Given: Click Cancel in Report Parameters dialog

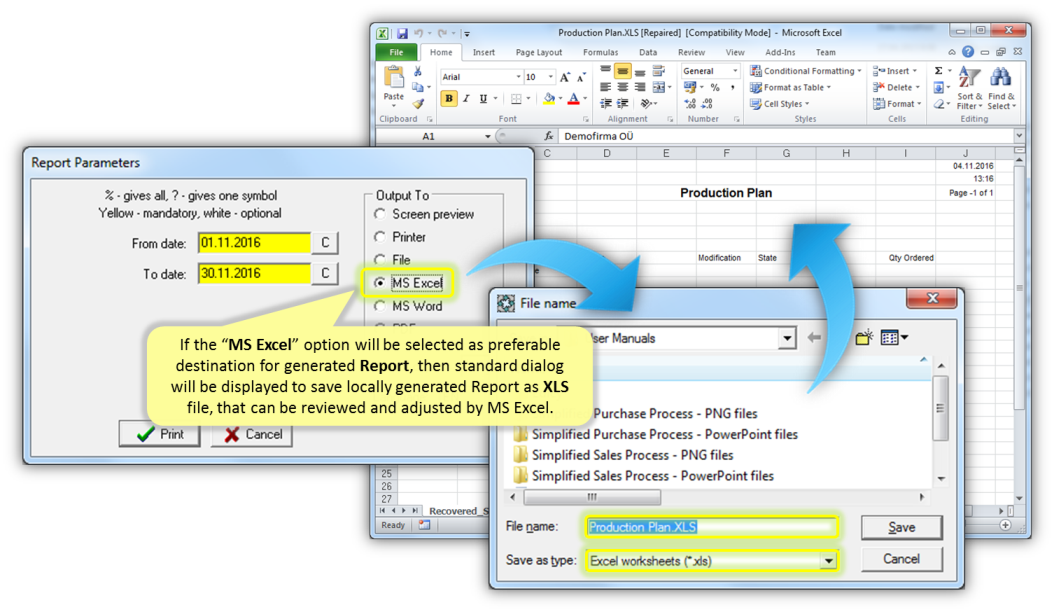Looking at the screenshot, I should (252, 434).
